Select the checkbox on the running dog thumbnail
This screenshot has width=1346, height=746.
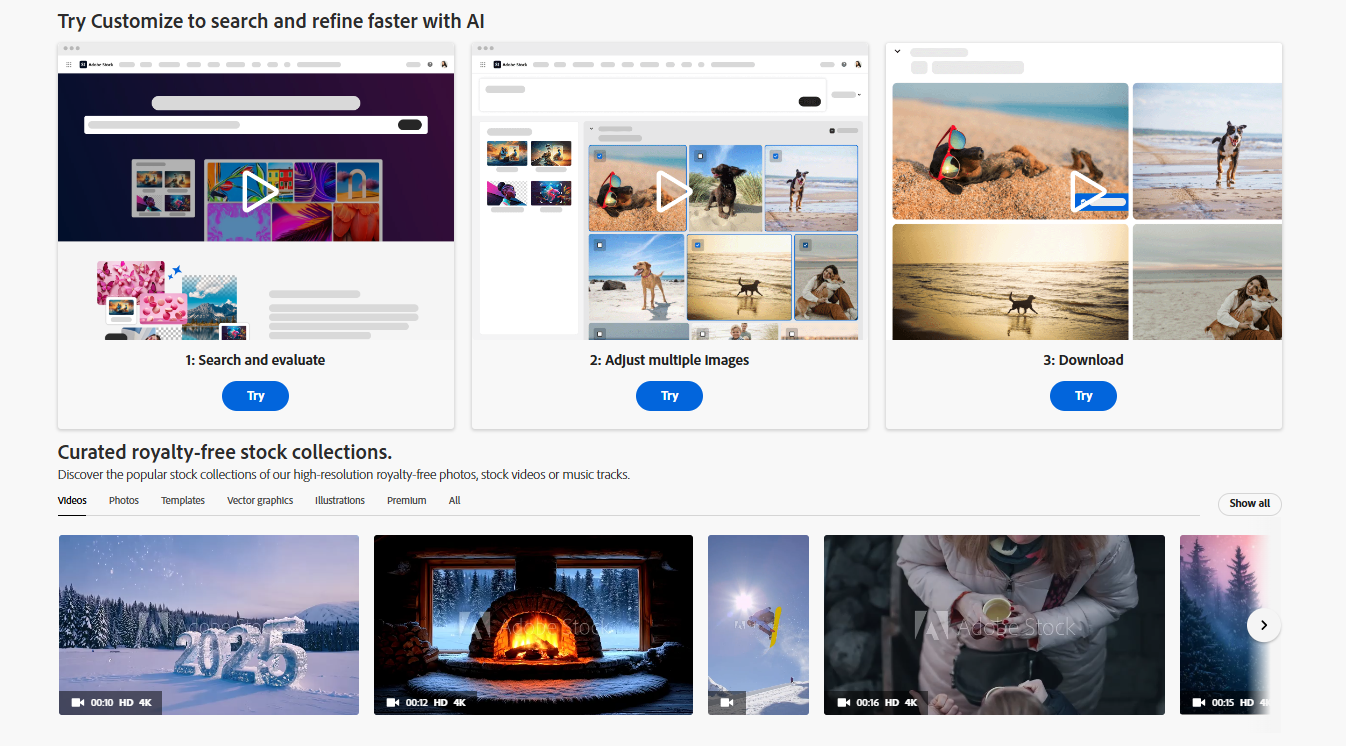(775, 157)
